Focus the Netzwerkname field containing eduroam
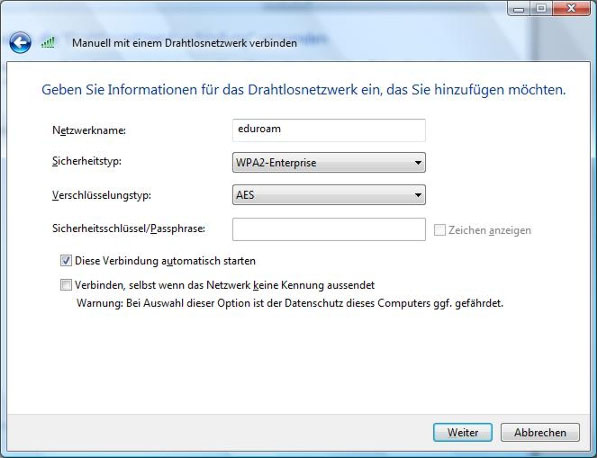The image size is (597, 458). [329, 130]
